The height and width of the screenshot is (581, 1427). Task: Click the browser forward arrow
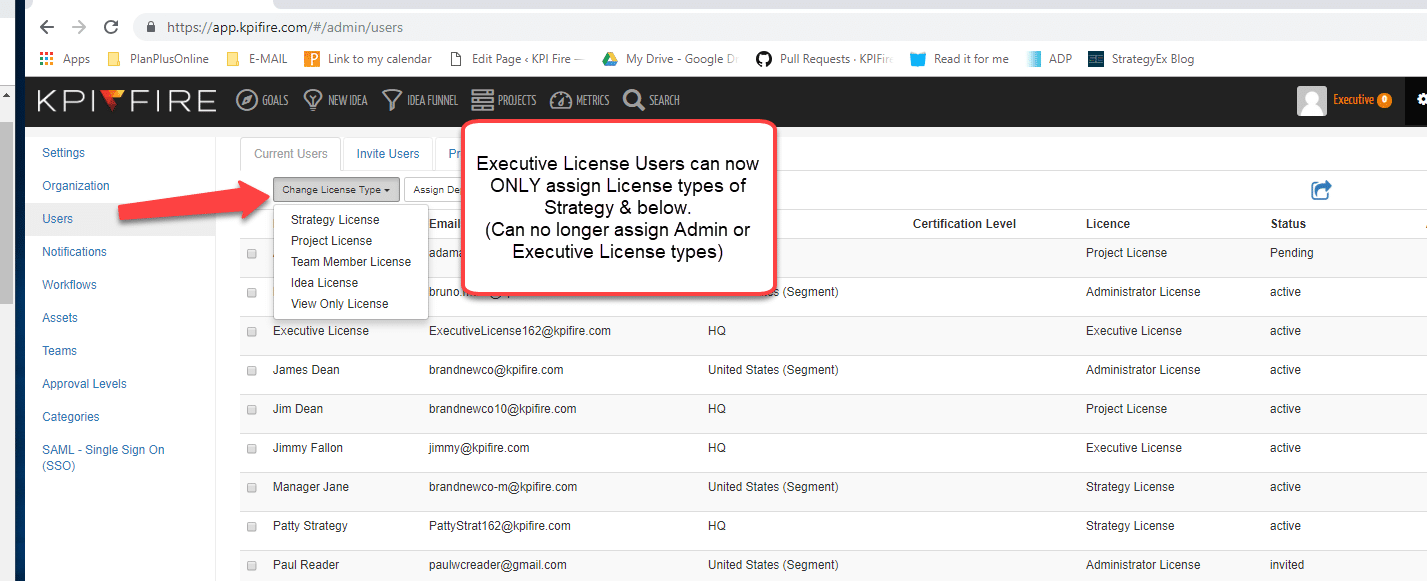[x=79, y=27]
